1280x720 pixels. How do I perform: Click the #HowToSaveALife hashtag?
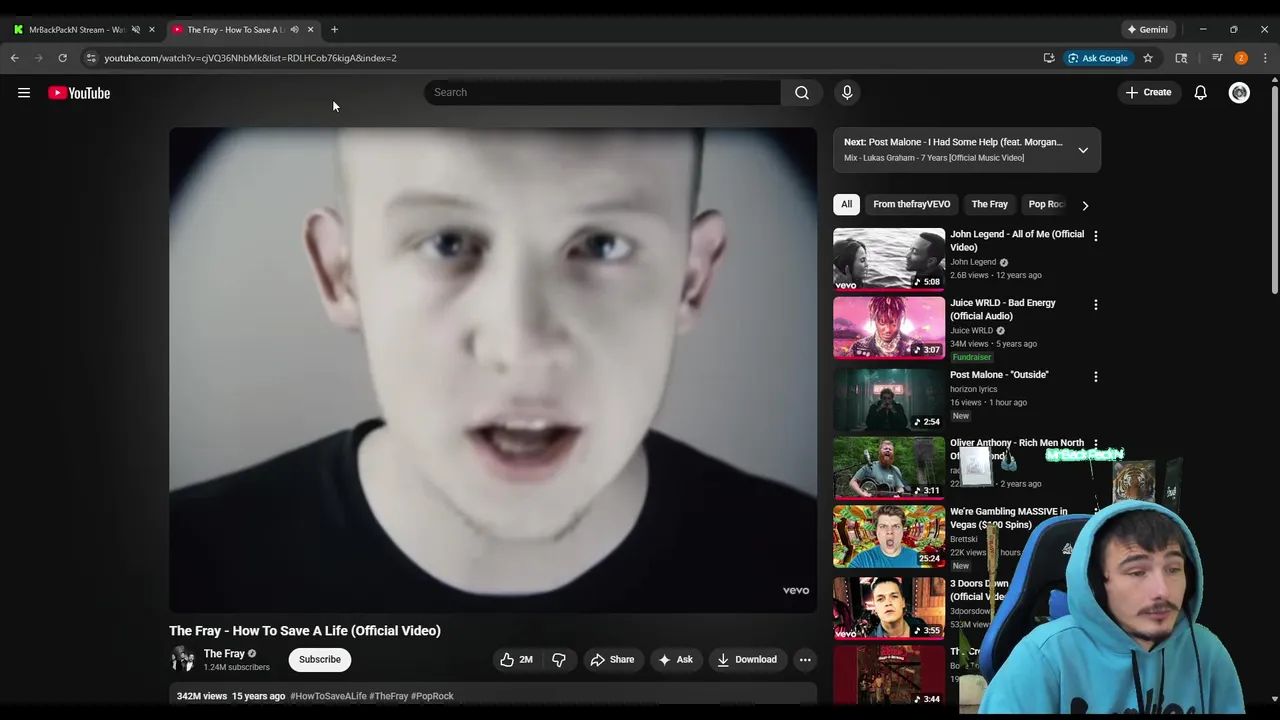pyautogui.click(x=328, y=696)
